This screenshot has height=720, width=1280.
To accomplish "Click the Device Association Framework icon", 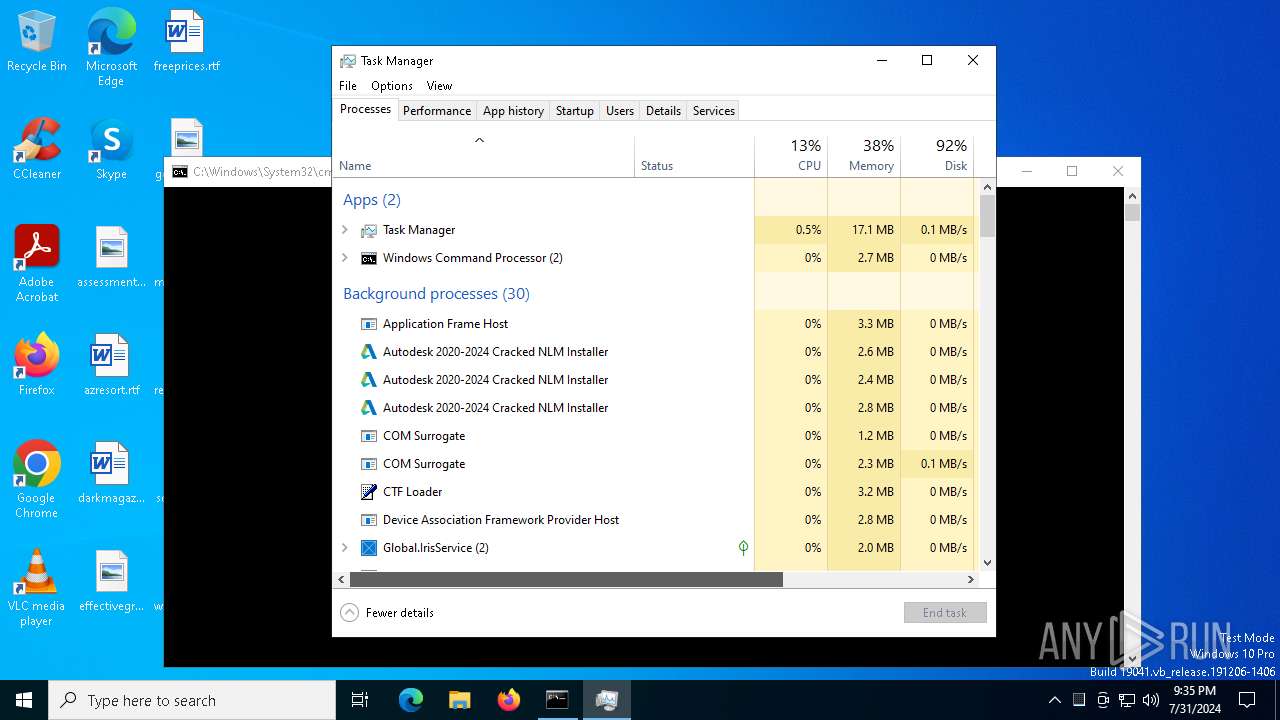I will [369, 520].
